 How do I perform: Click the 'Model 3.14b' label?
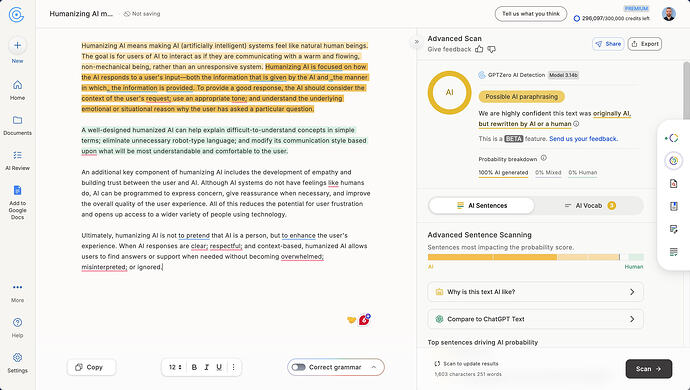[x=563, y=75]
